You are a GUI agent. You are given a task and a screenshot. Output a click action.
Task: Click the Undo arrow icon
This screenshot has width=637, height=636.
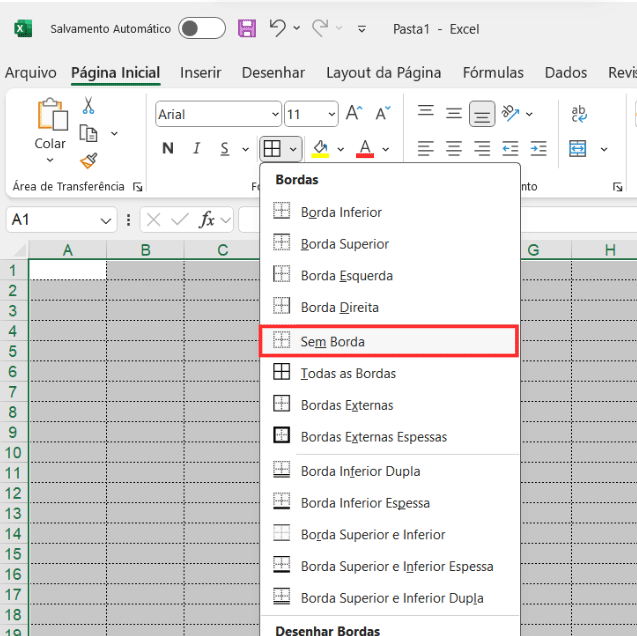click(x=278, y=28)
